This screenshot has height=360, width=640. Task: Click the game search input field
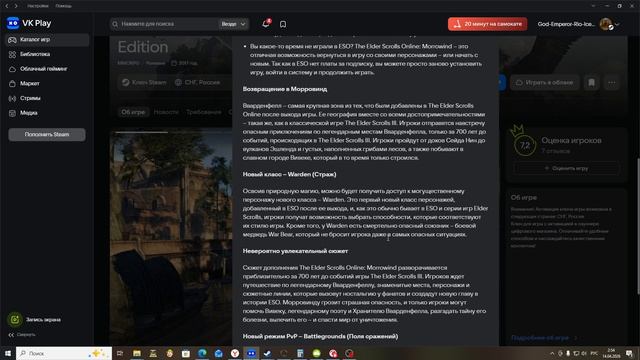click(165, 24)
